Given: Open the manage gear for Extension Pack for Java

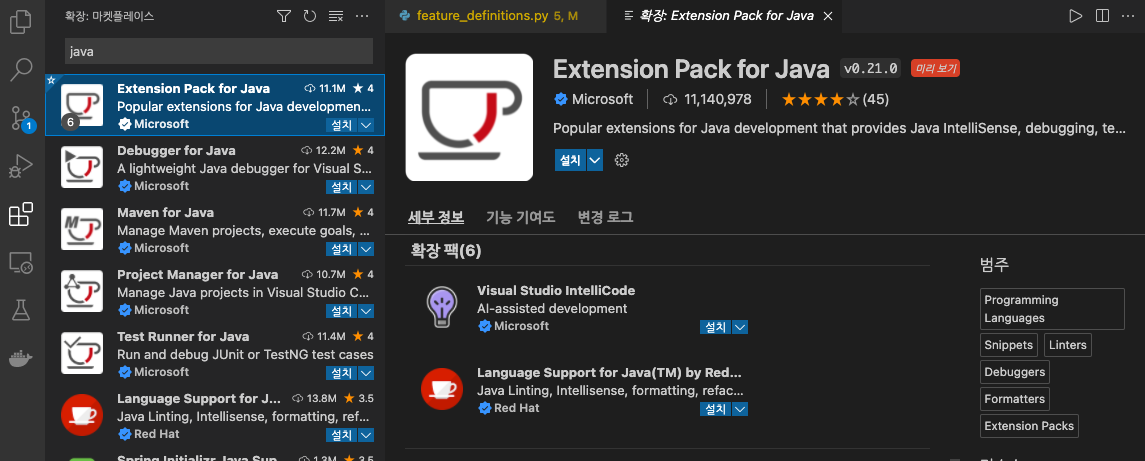Looking at the screenshot, I should point(622,160).
